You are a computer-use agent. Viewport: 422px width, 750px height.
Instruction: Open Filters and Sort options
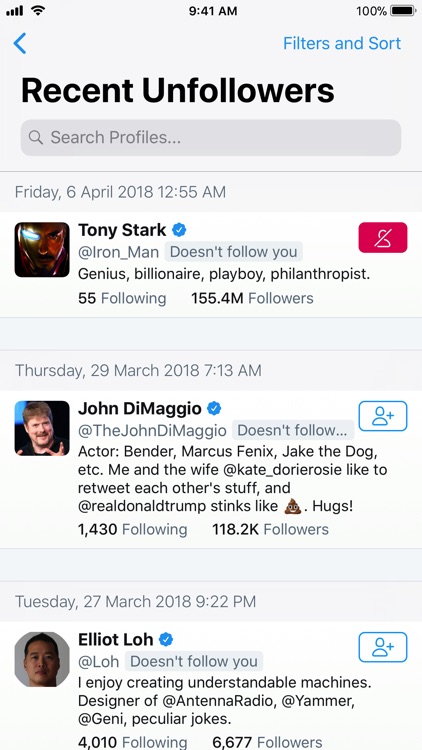342,44
